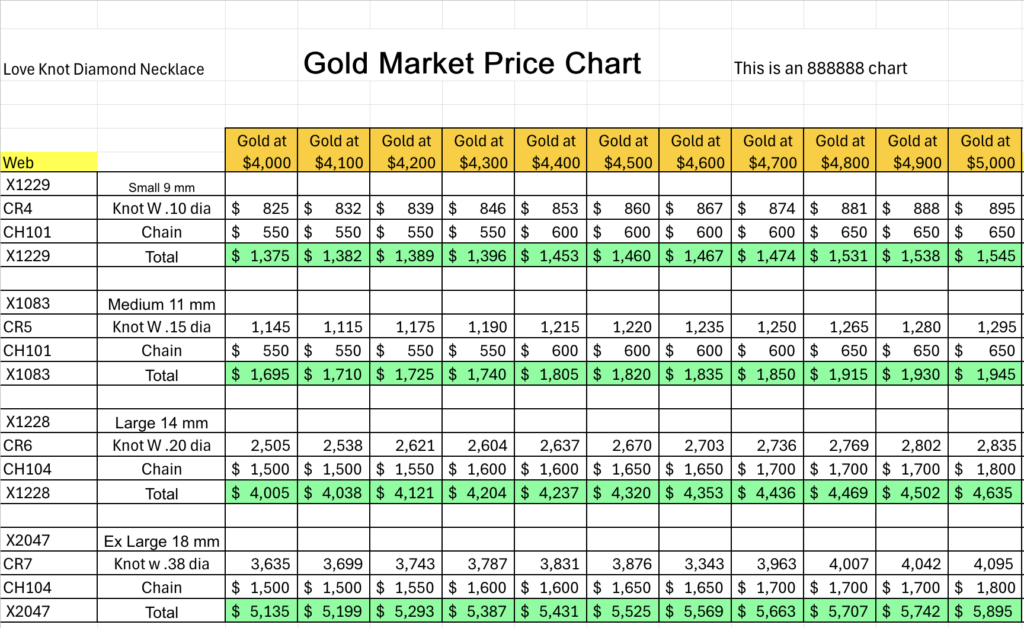Select the green total cell showing $4,121

pyautogui.click(x=406, y=493)
